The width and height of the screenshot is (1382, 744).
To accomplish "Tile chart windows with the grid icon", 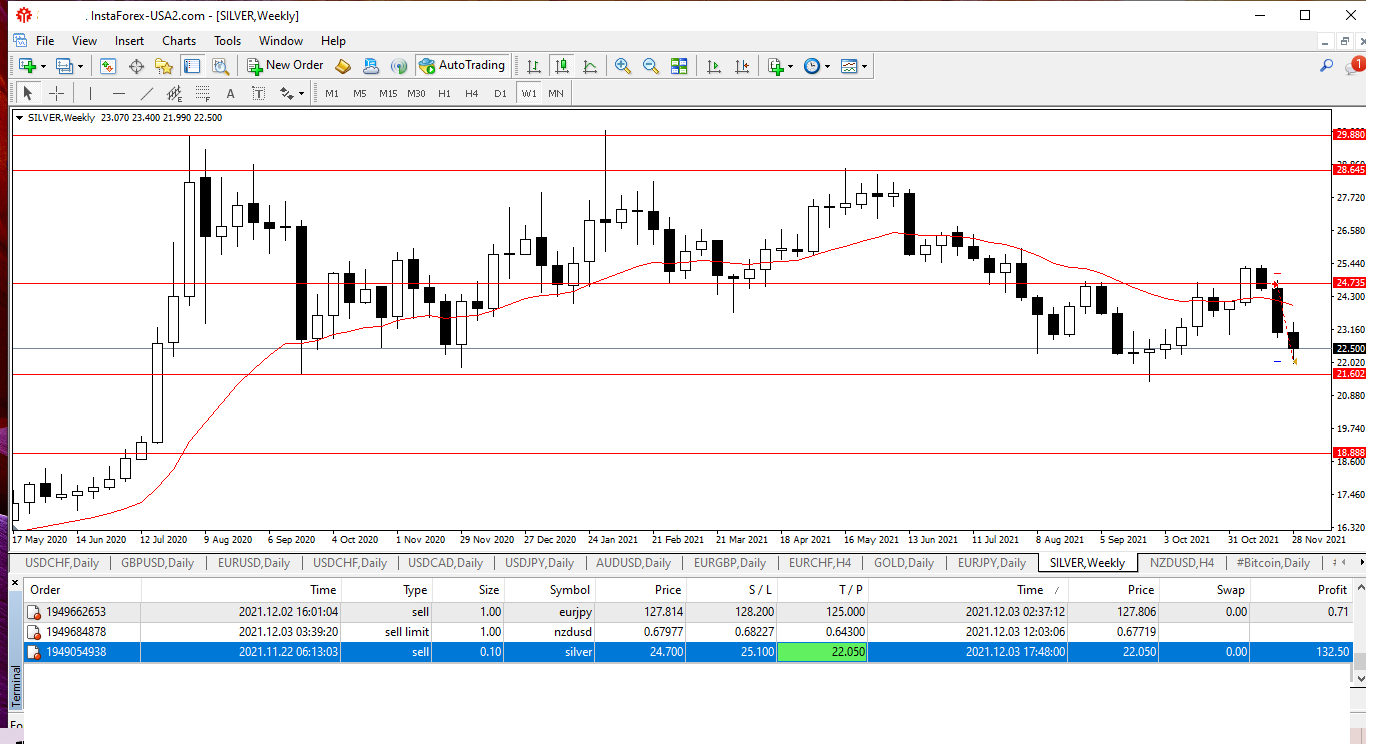I will coord(679,66).
